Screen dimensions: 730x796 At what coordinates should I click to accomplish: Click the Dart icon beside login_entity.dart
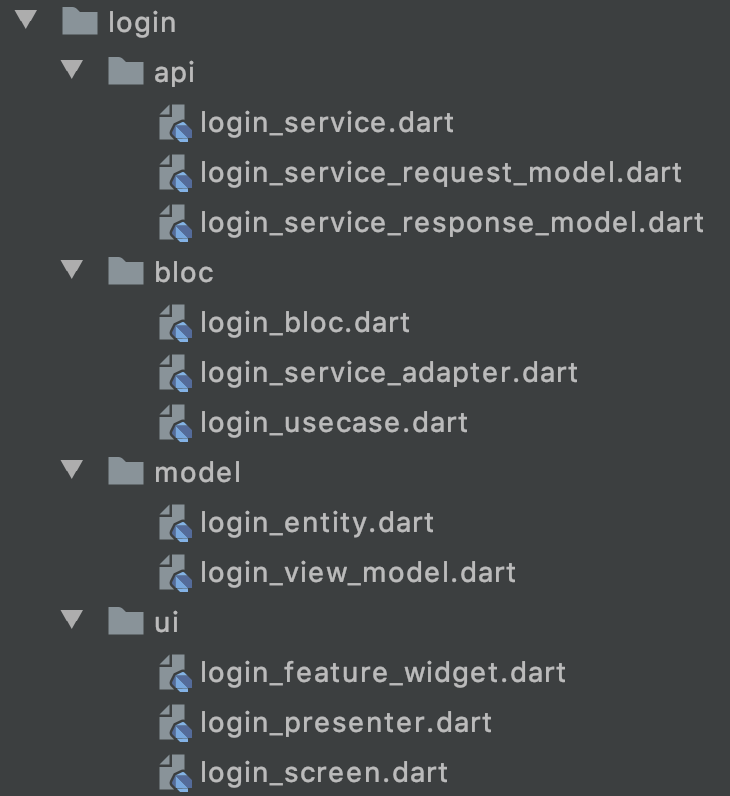(174, 523)
